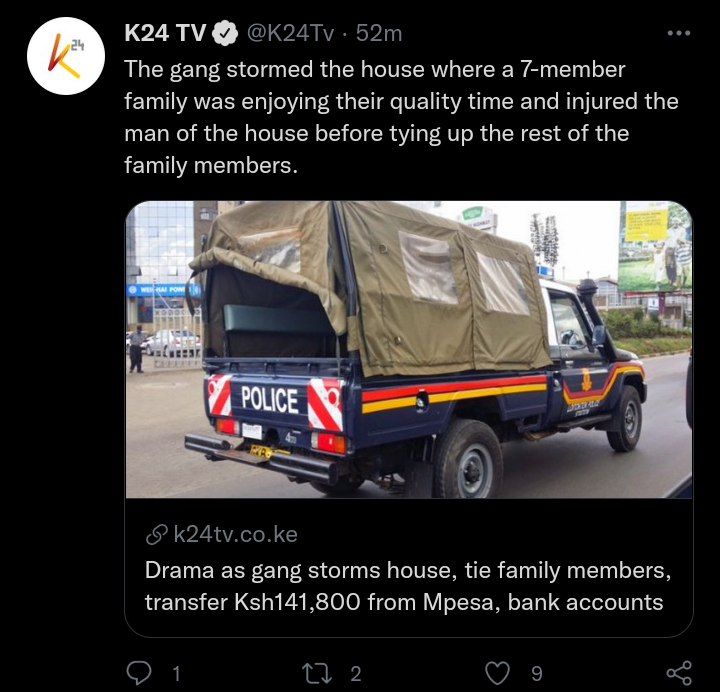
Task: Open the K24 TV profile avatar
Action: pyautogui.click(x=66, y=56)
